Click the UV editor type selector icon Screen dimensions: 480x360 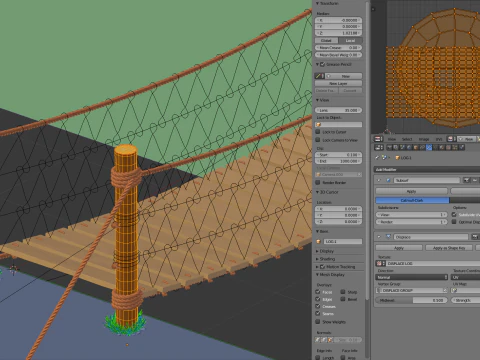pos(378,139)
